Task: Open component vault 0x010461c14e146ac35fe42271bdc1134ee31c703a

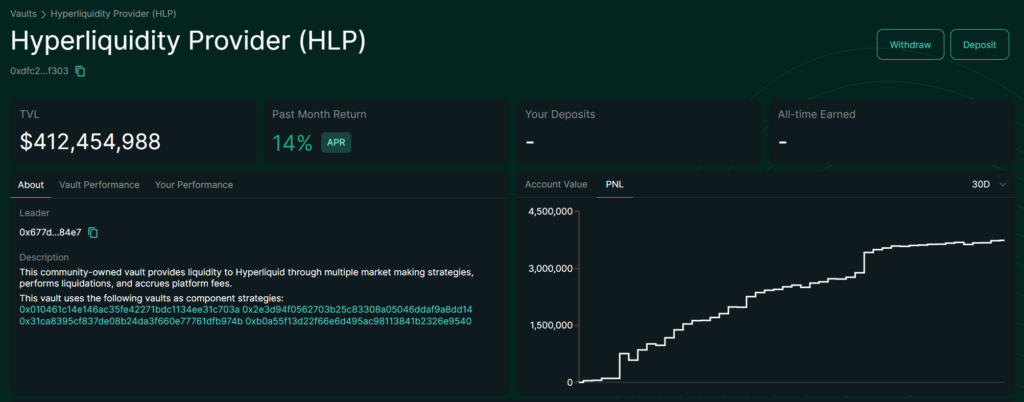Action: [129, 309]
